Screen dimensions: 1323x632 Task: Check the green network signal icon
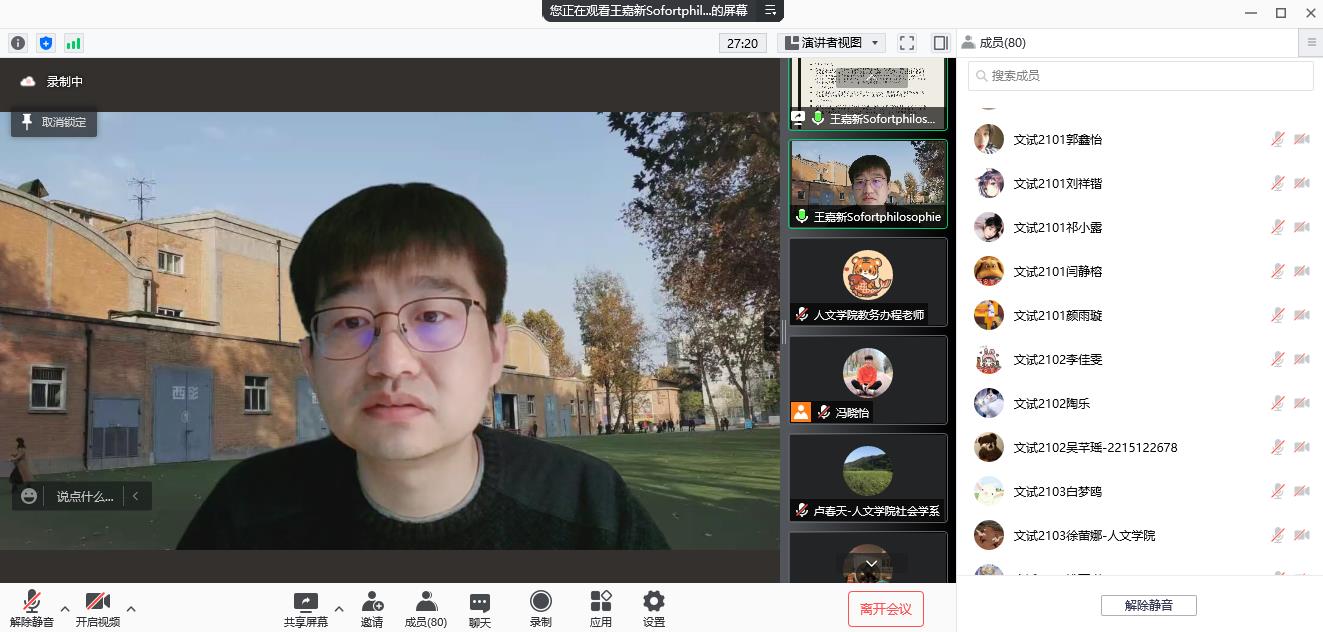click(73, 43)
